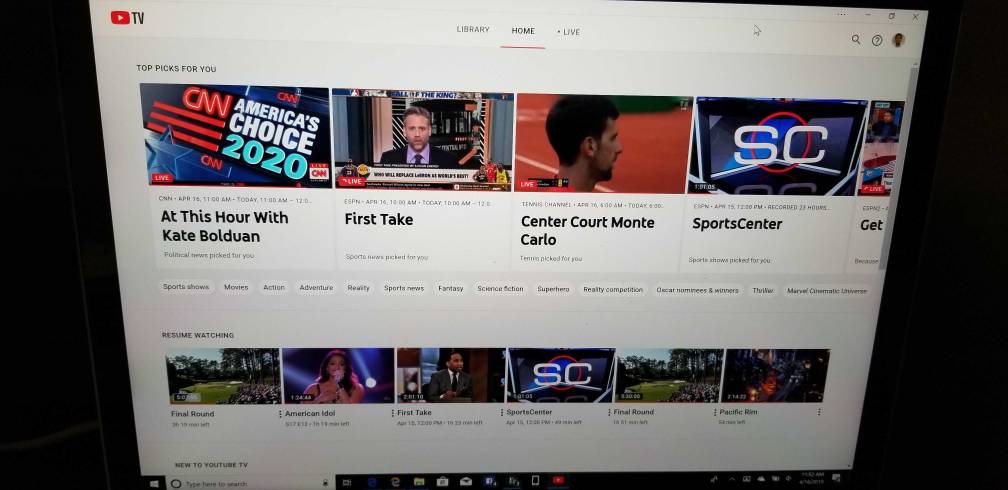1008x490 pixels.
Task: Click 'Tennis picked for you' text
Action: 551,259
